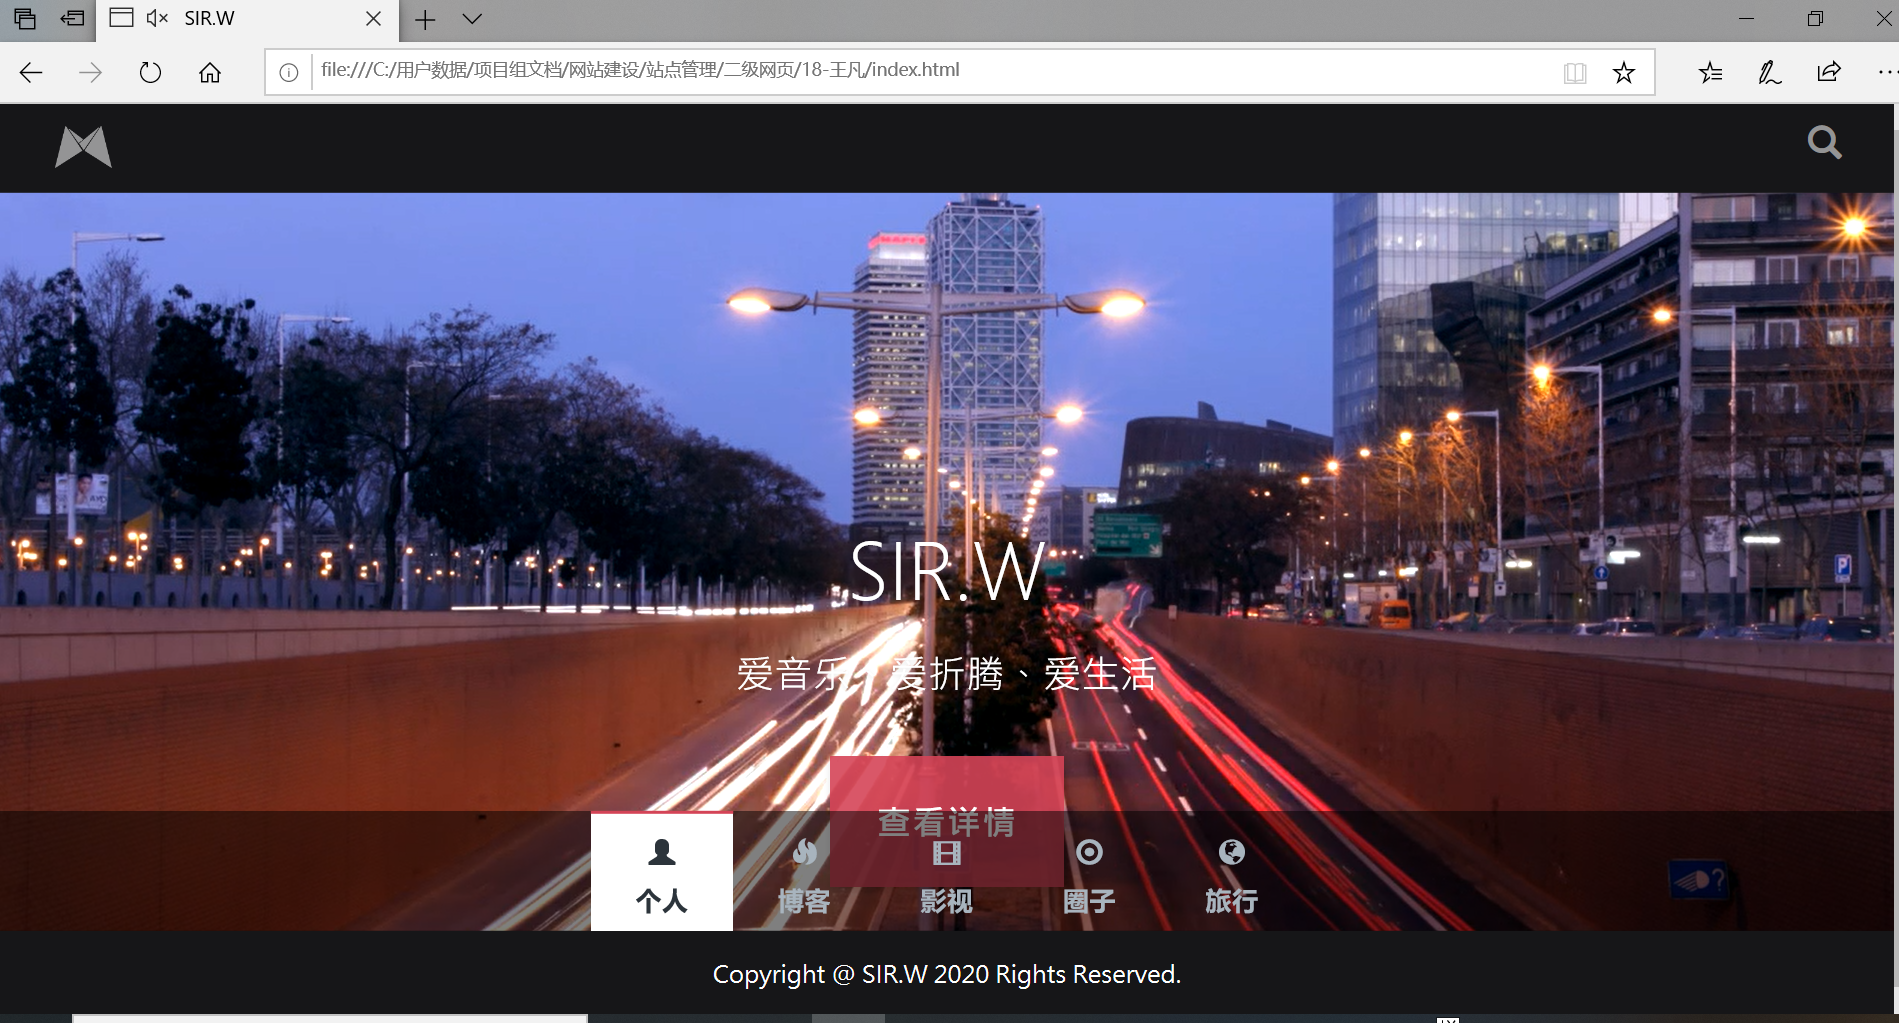Open the favorites hub list
Viewport: 1899px width, 1023px height.
click(x=1710, y=72)
